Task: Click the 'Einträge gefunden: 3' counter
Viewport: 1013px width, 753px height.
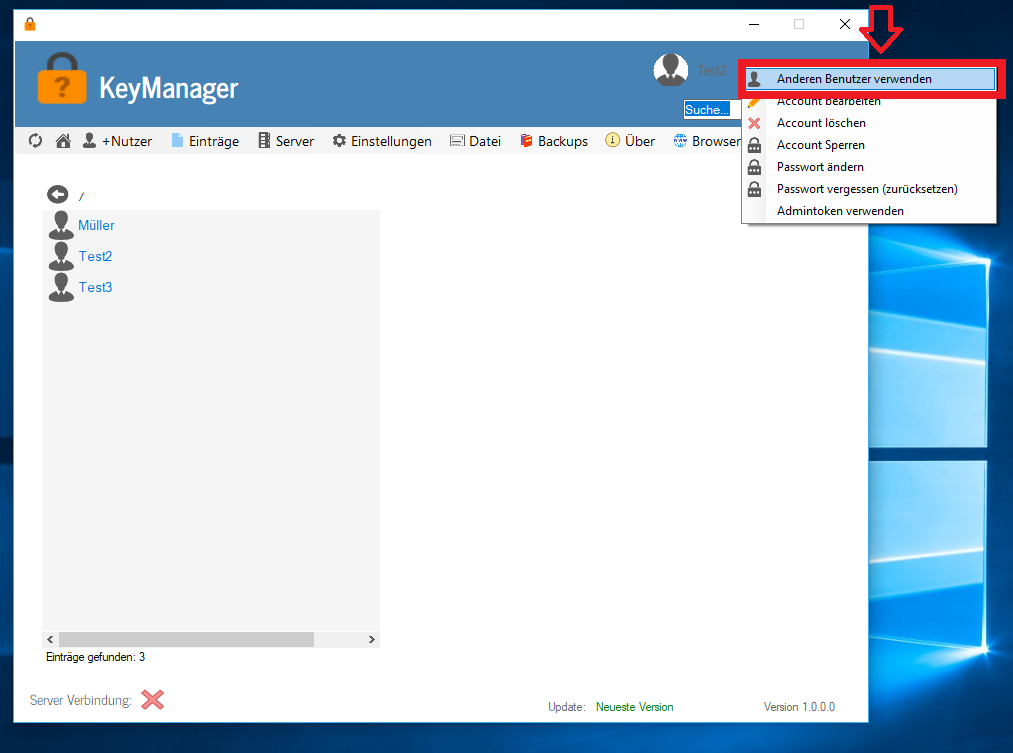Action: pos(96,657)
